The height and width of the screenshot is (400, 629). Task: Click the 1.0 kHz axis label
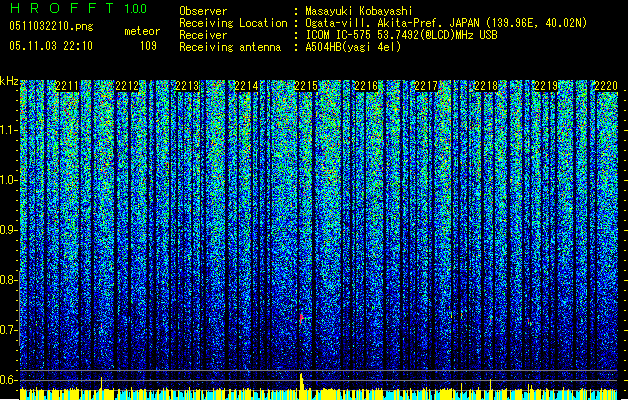[x=8, y=180]
